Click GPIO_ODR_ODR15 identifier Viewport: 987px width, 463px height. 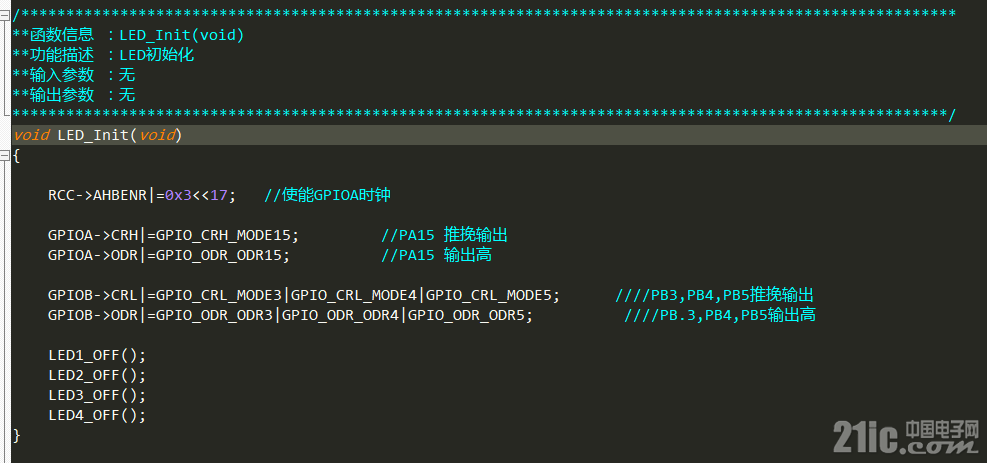click(218, 255)
